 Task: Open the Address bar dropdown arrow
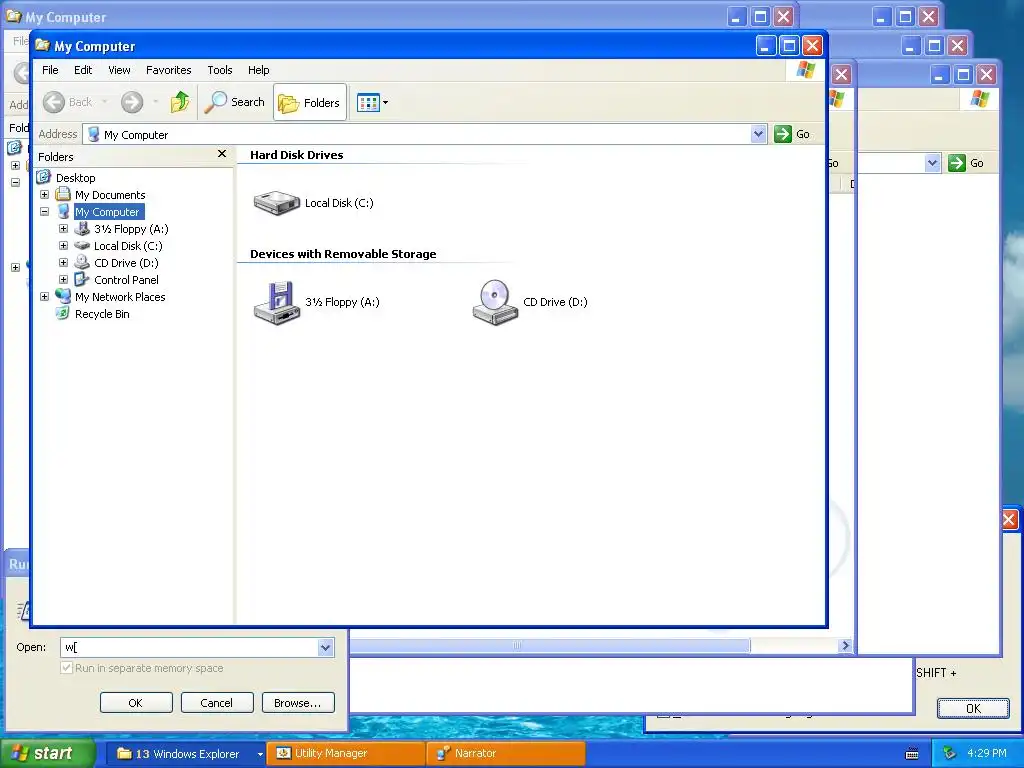(x=758, y=134)
